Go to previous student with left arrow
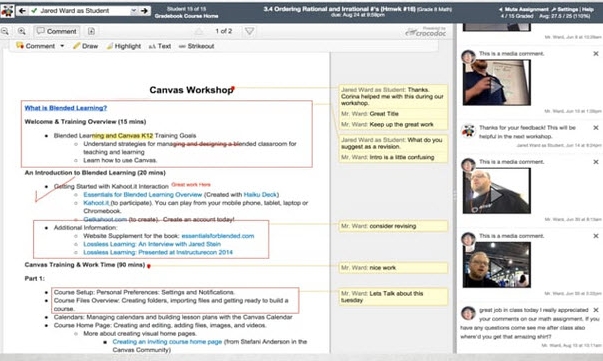The image size is (603, 361). point(22,11)
